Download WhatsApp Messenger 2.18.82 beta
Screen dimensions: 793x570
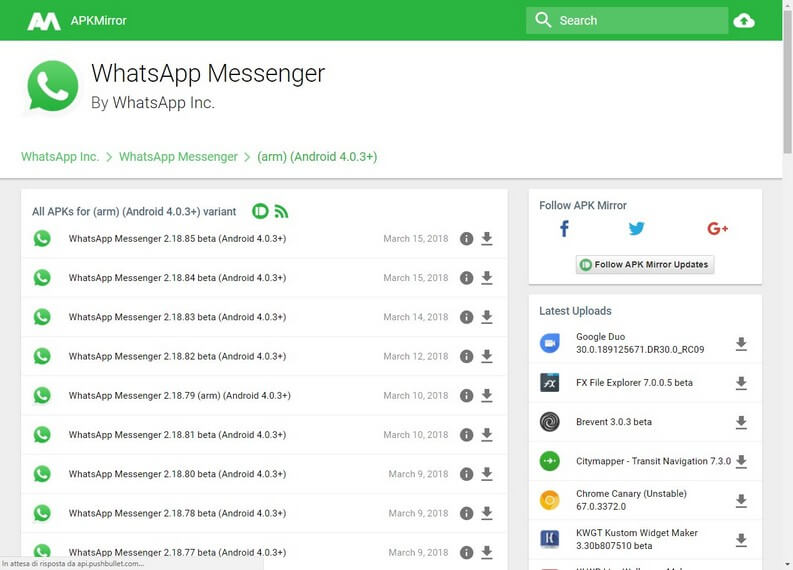point(487,357)
